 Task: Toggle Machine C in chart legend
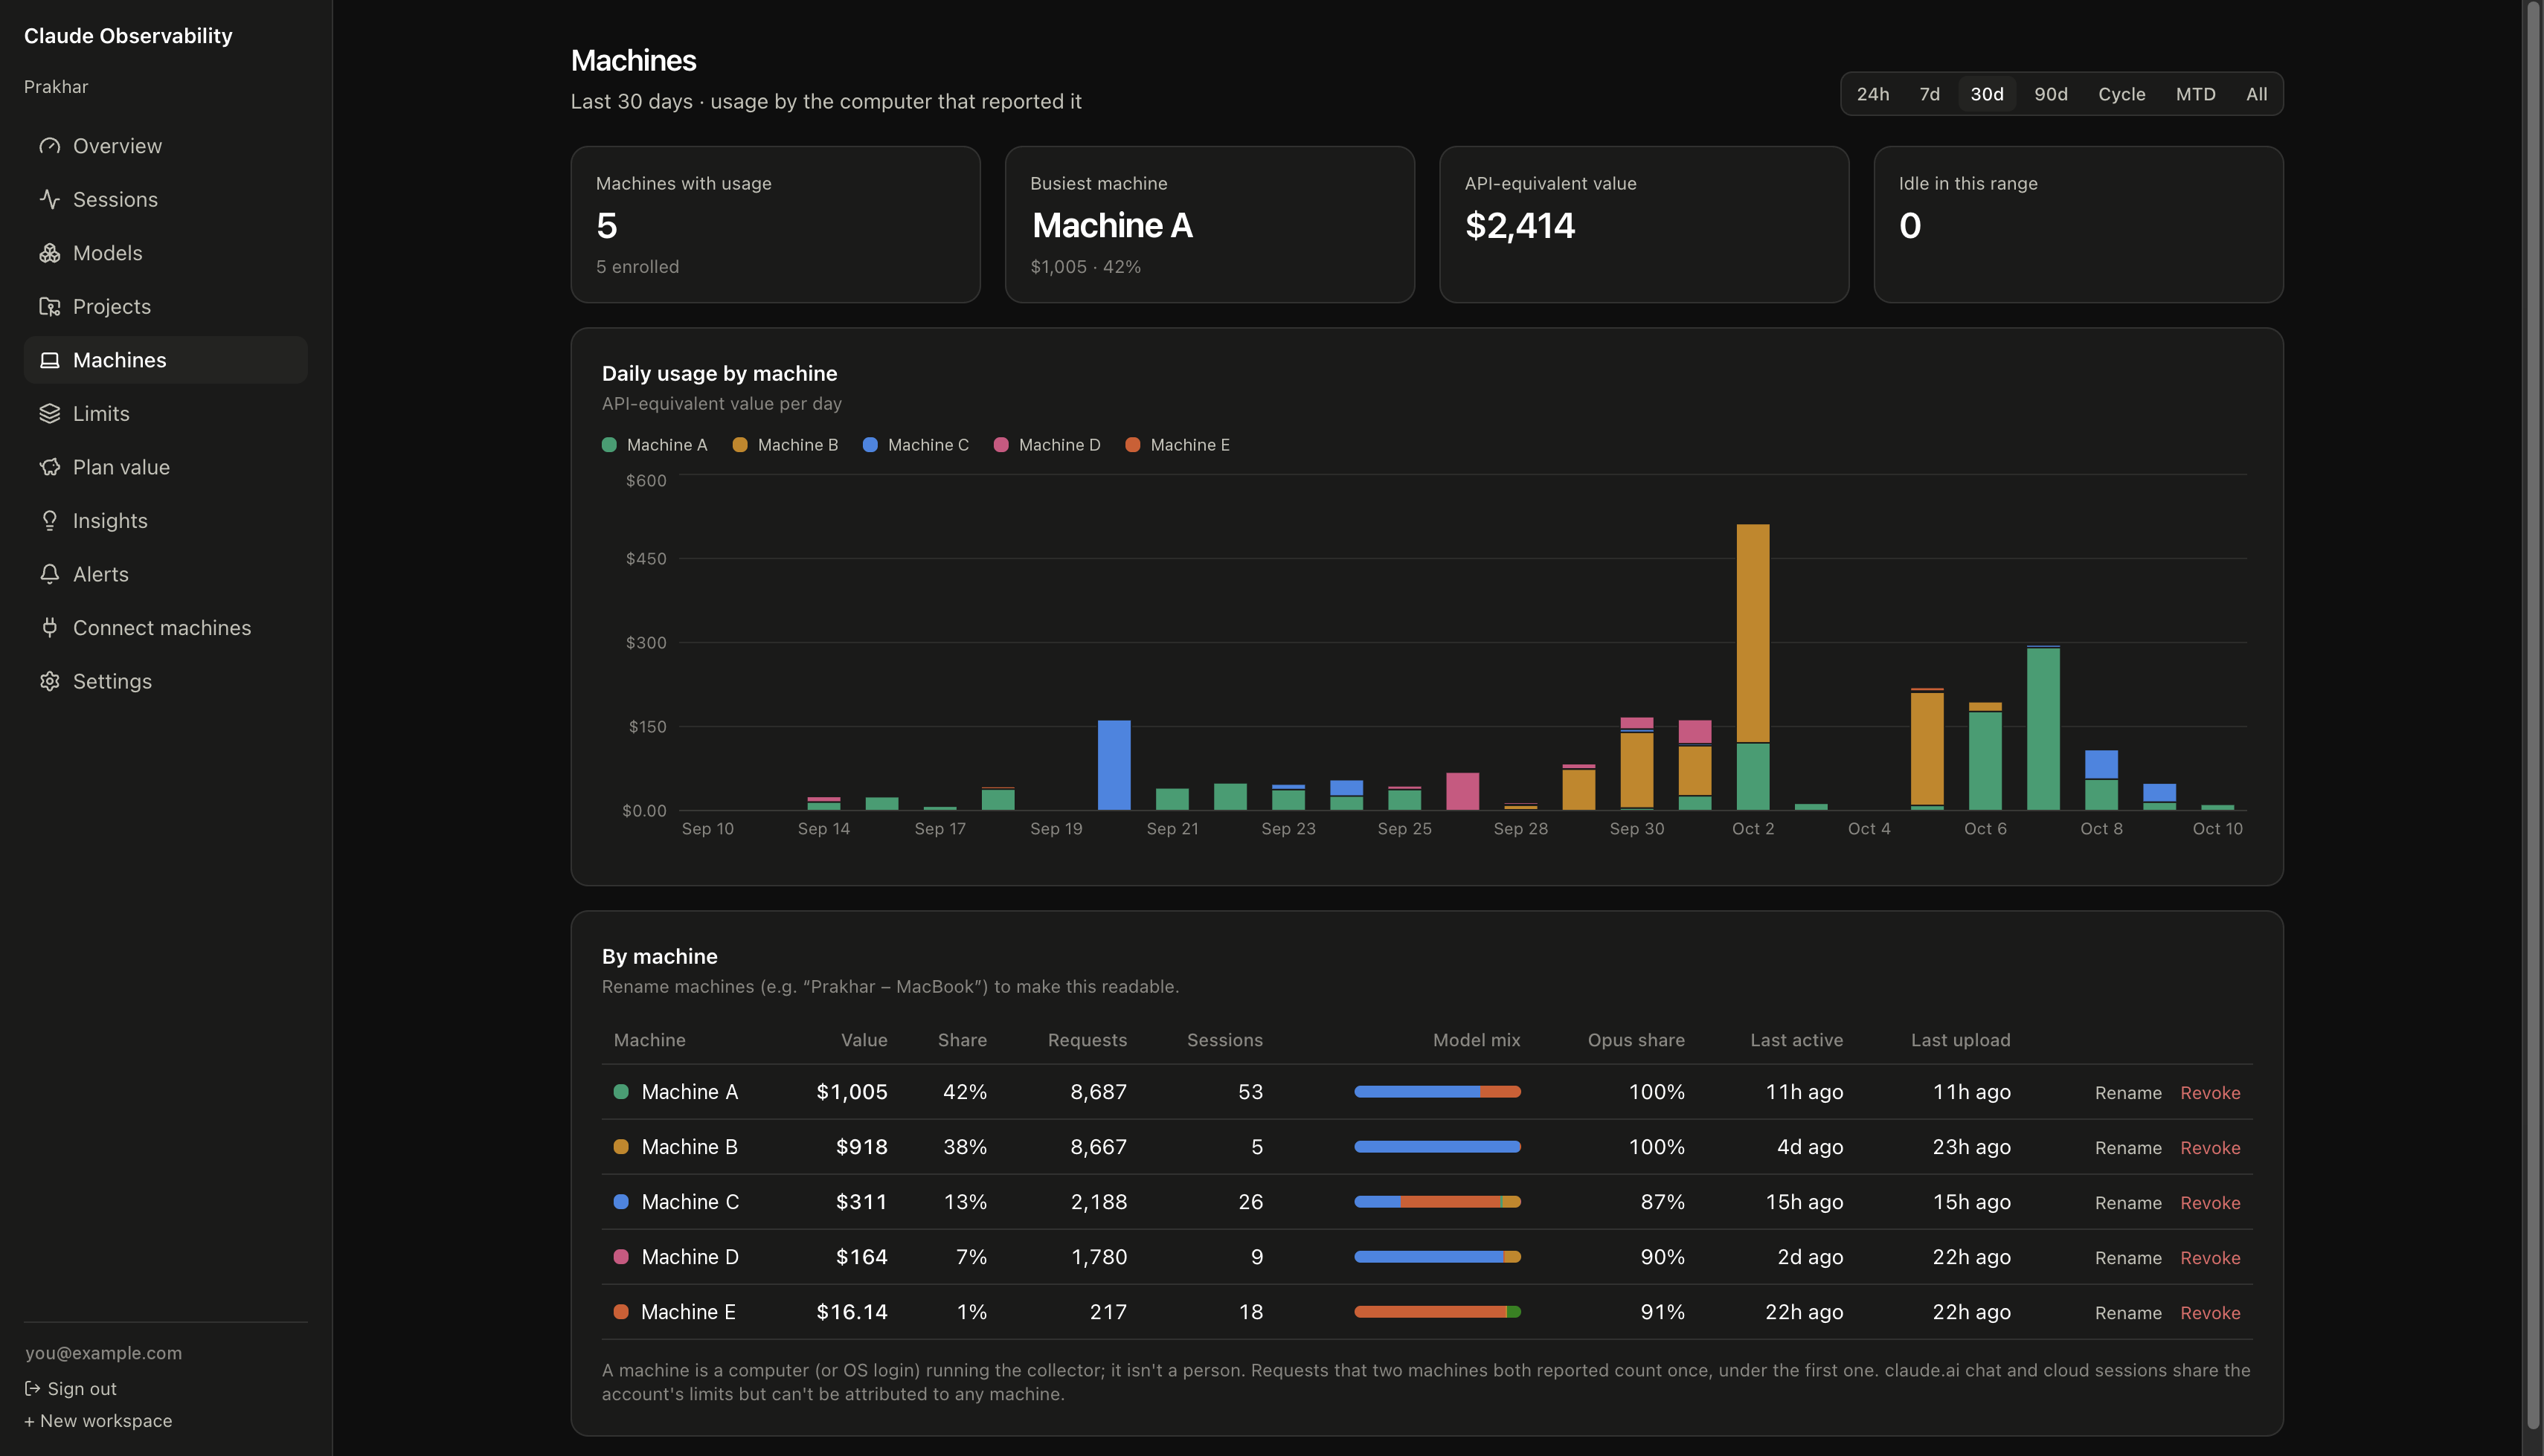(x=915, y=445)
